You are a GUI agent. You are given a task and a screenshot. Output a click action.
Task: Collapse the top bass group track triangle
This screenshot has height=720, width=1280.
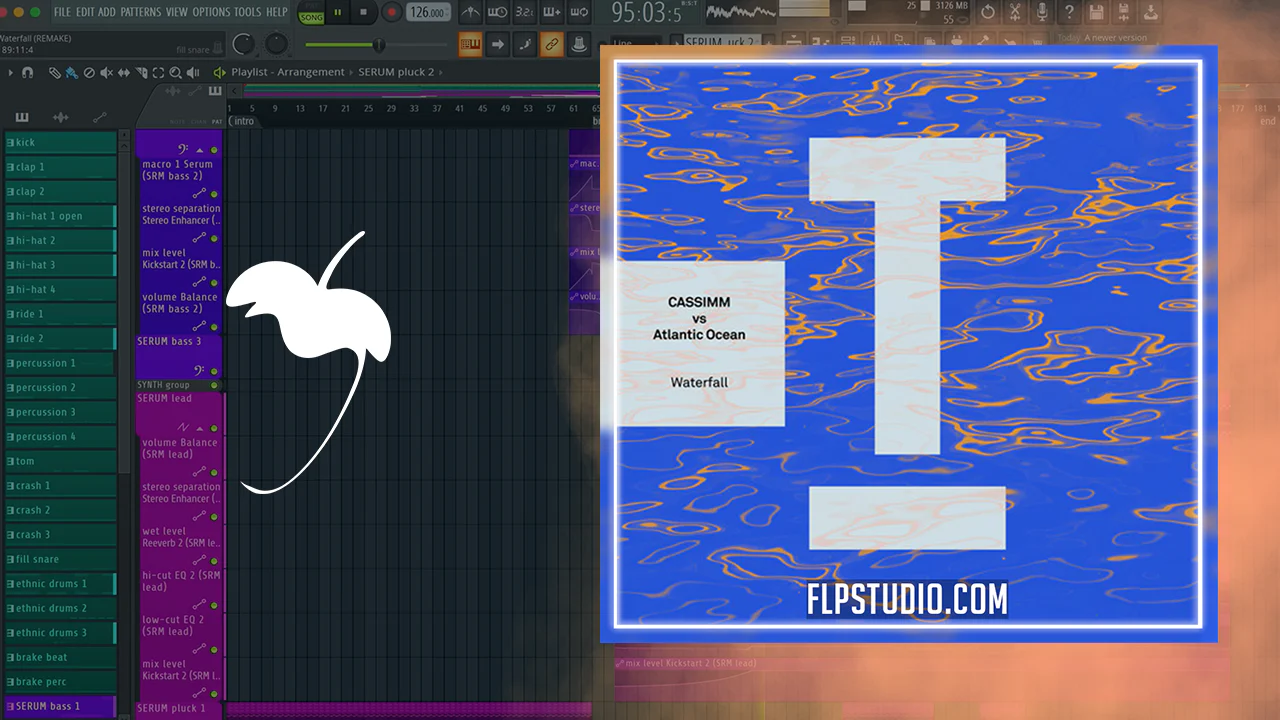pyautogui.click(x=199, y=149)
